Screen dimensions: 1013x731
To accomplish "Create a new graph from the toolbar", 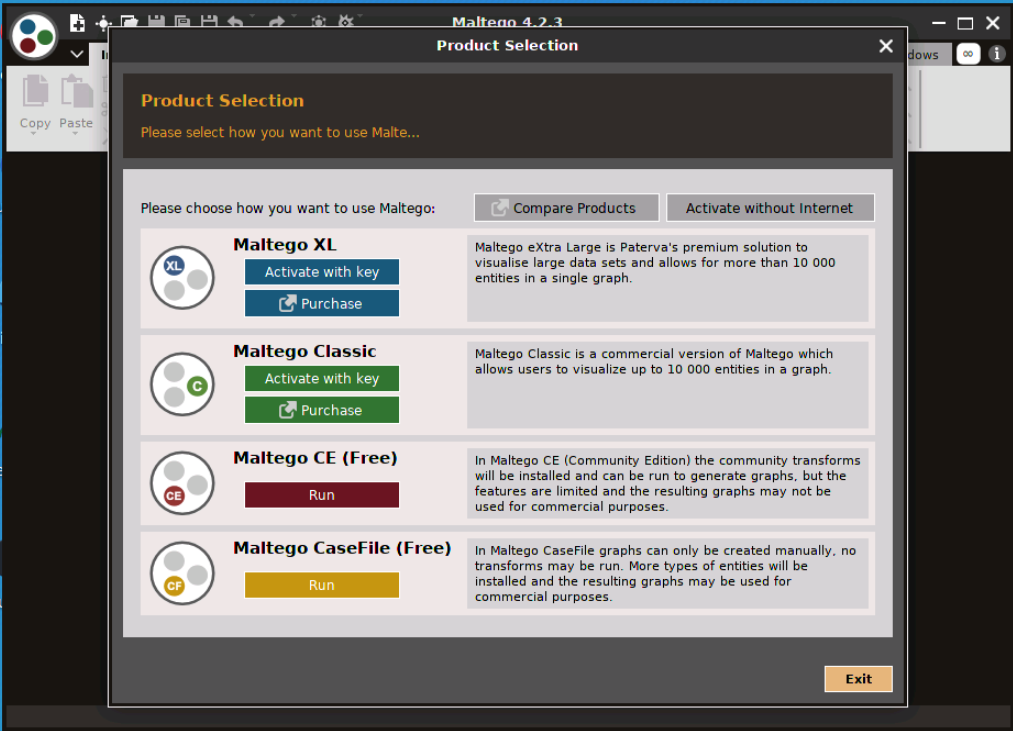I will [78, 23].
